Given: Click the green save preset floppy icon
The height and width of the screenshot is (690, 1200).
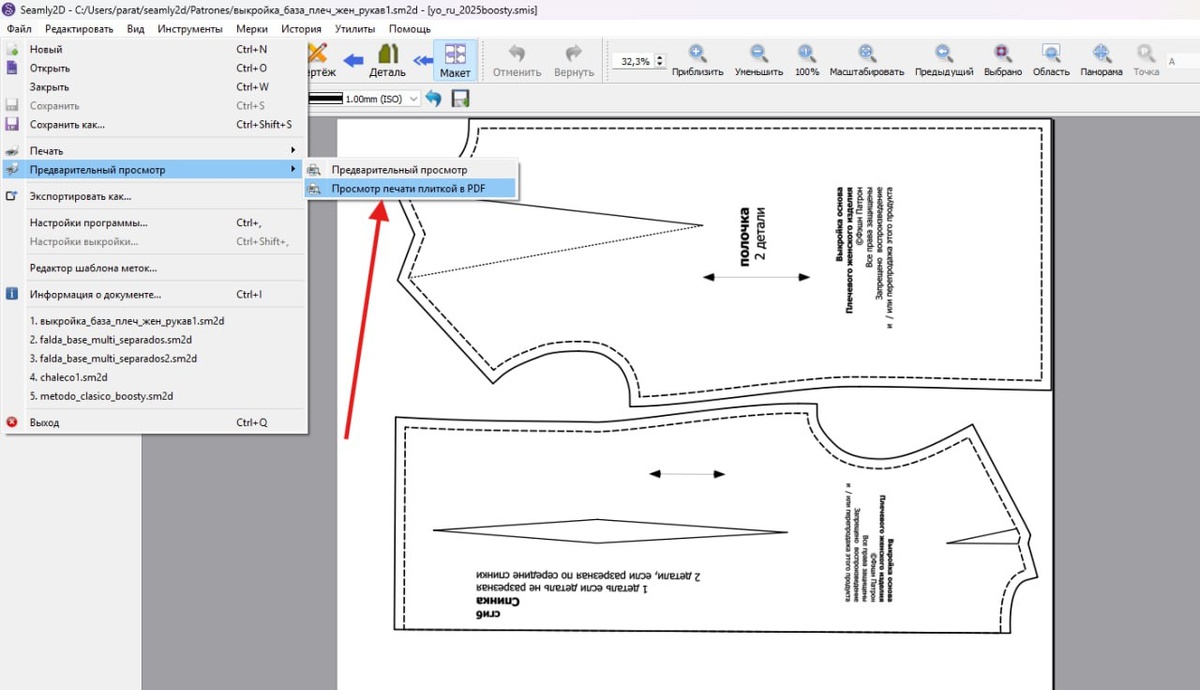Looking at the screenshot, I should tap(461, 99).
